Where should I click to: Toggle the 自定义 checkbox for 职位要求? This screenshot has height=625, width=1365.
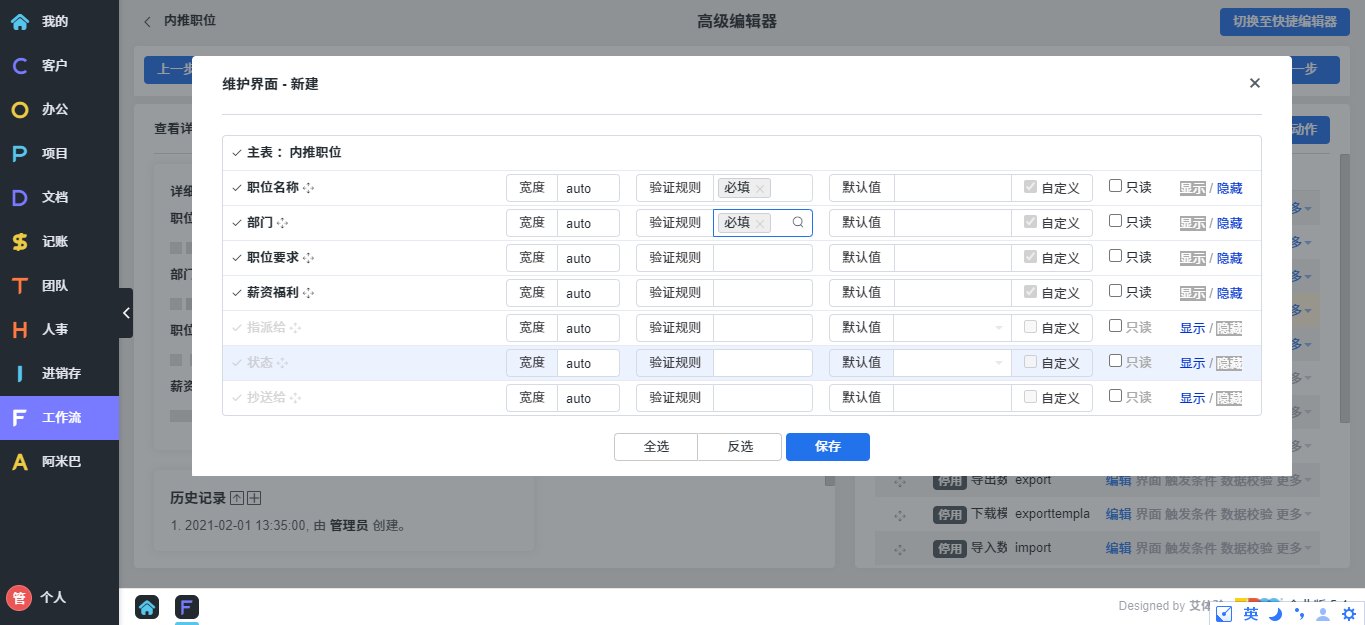click(x=1031, y=257)
